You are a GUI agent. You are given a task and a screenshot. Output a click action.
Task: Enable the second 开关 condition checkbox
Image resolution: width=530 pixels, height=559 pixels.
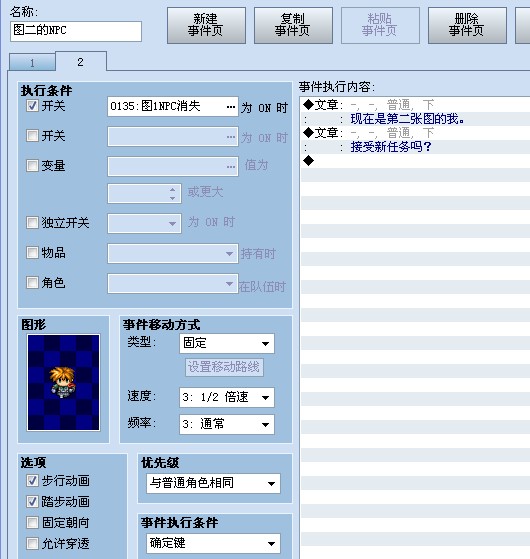click(32, 135)
